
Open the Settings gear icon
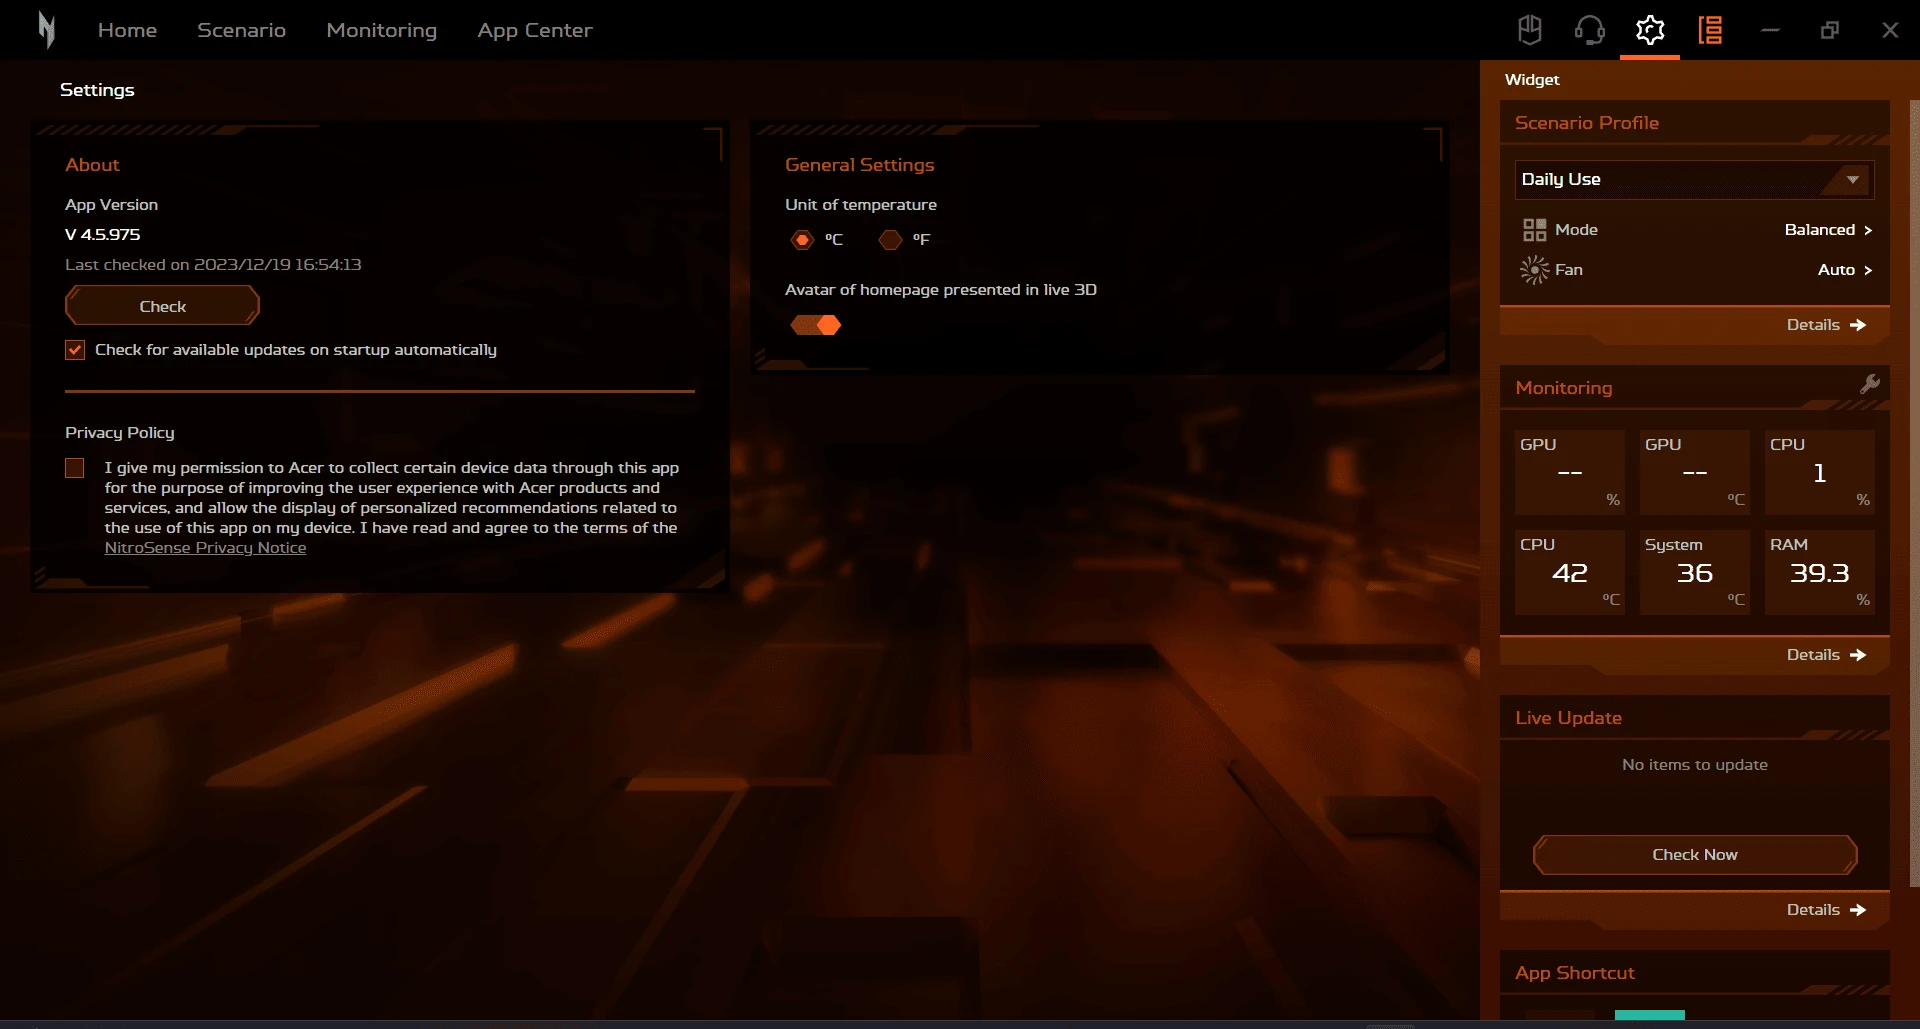click(x=1650, y=30)
